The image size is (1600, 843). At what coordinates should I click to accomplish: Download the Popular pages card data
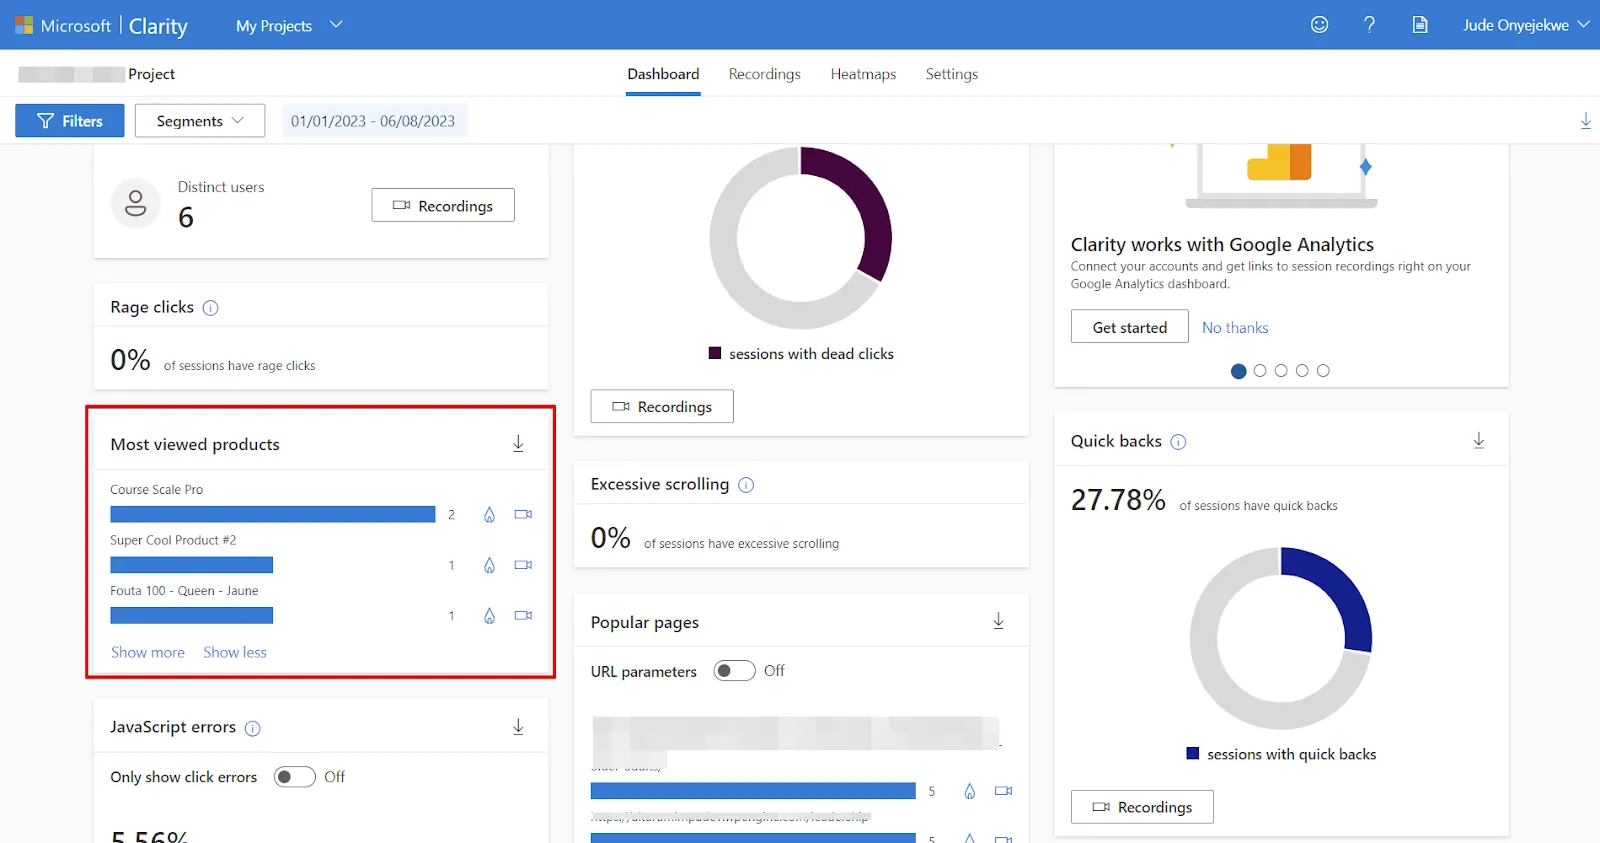pyautogui.click(x=998, y=621)
